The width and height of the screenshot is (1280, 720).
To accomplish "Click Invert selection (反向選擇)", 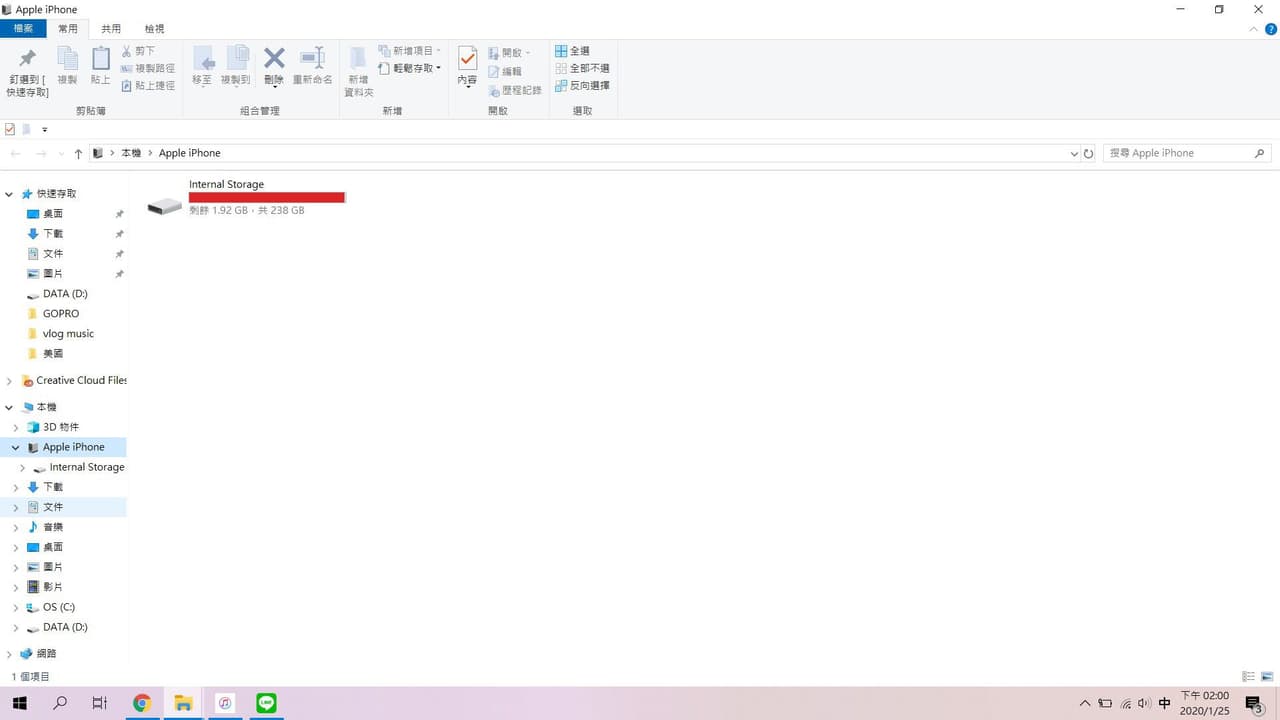I will click(582, 86).
